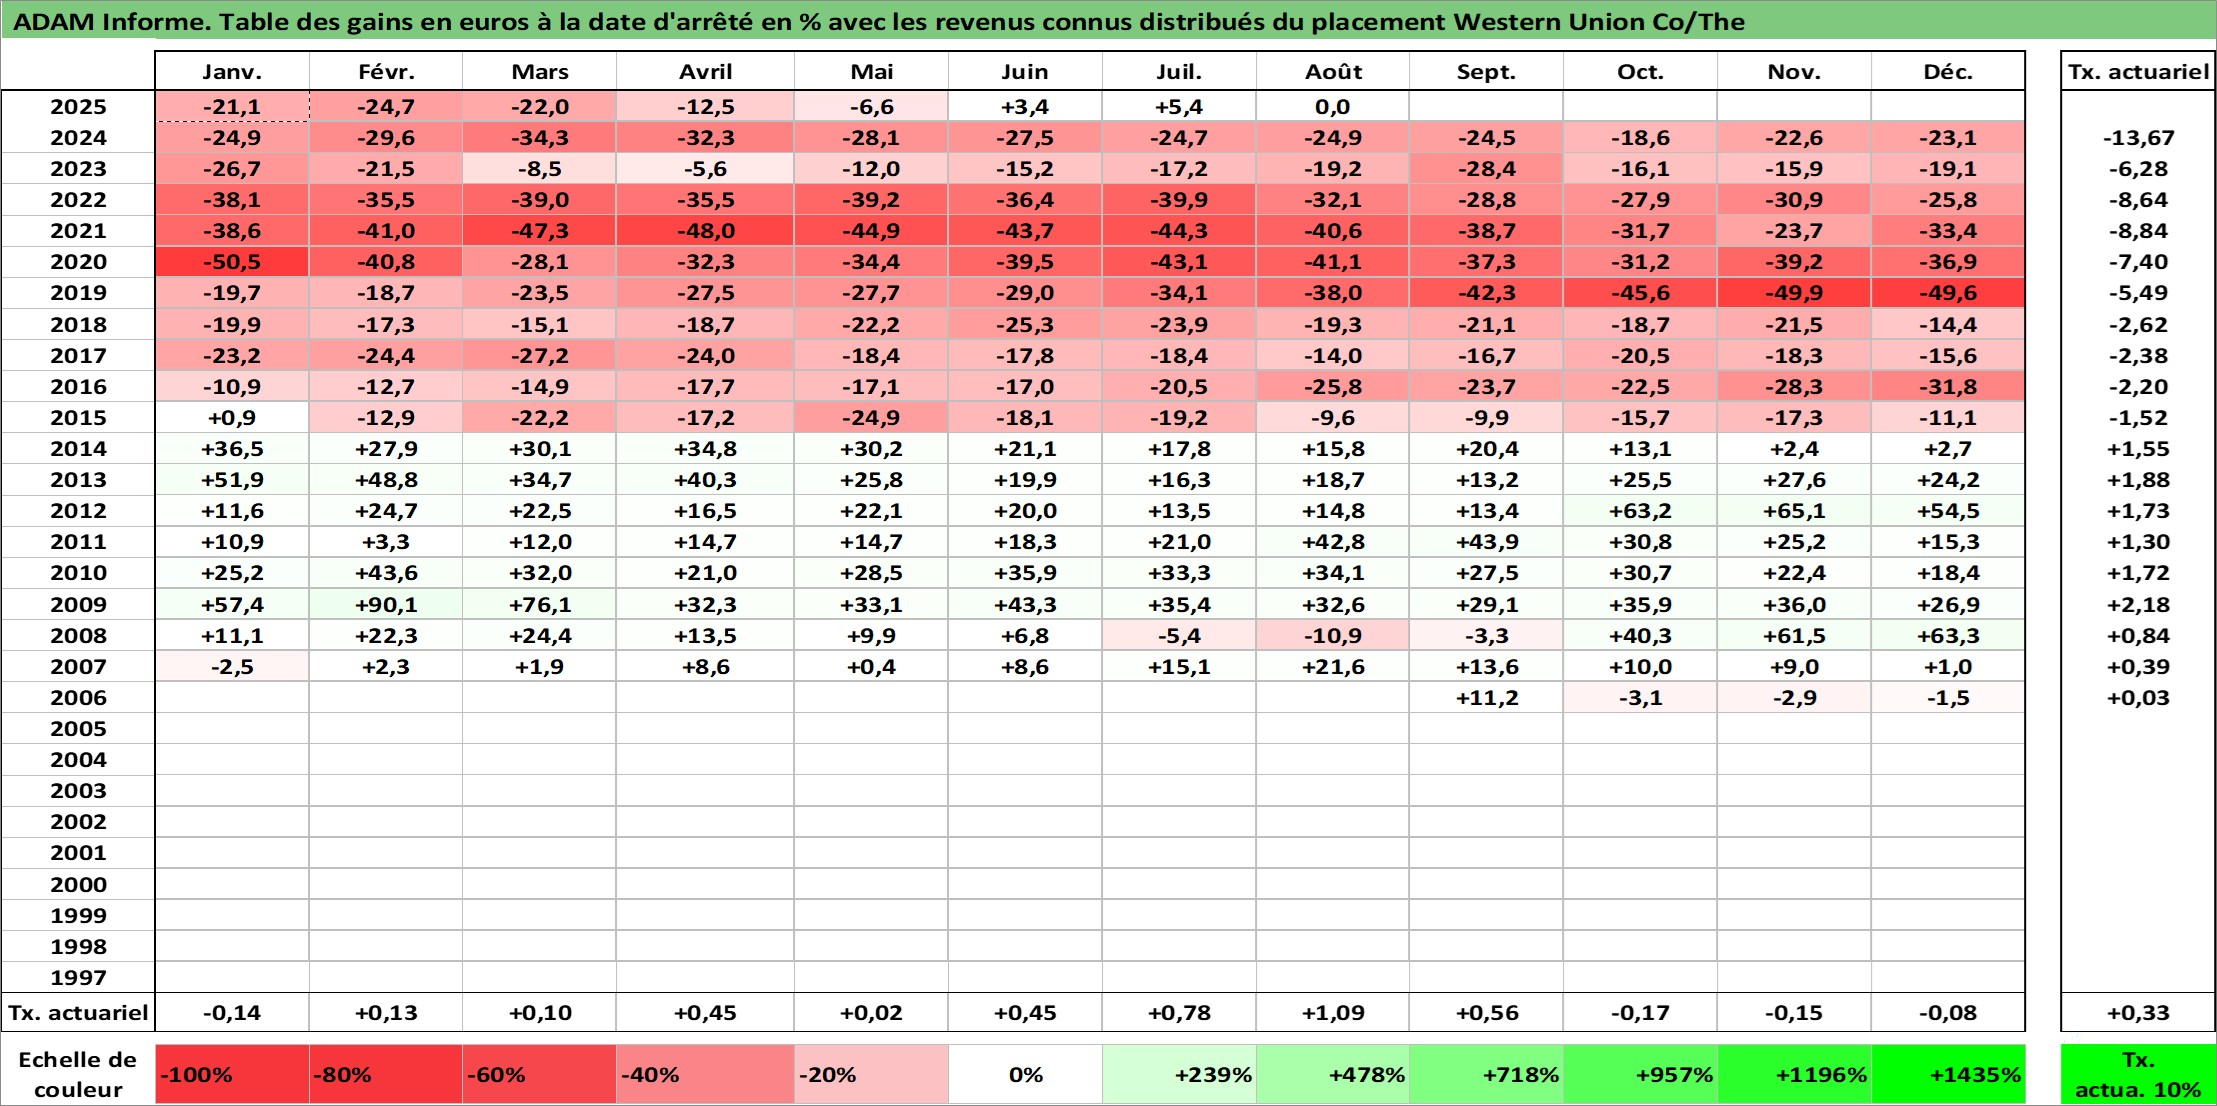
Task: Select the 'Oct.' column header
Action: point(1640,72)
